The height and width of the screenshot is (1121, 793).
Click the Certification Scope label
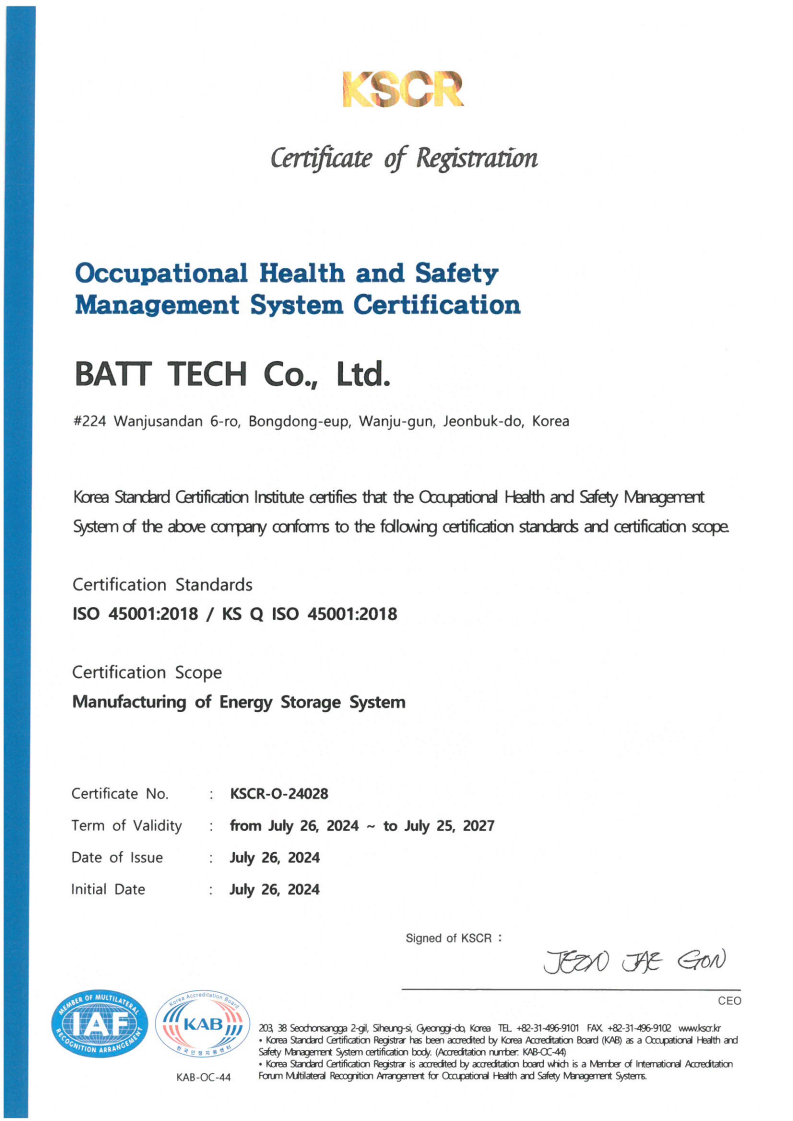(x=147, y=672)
